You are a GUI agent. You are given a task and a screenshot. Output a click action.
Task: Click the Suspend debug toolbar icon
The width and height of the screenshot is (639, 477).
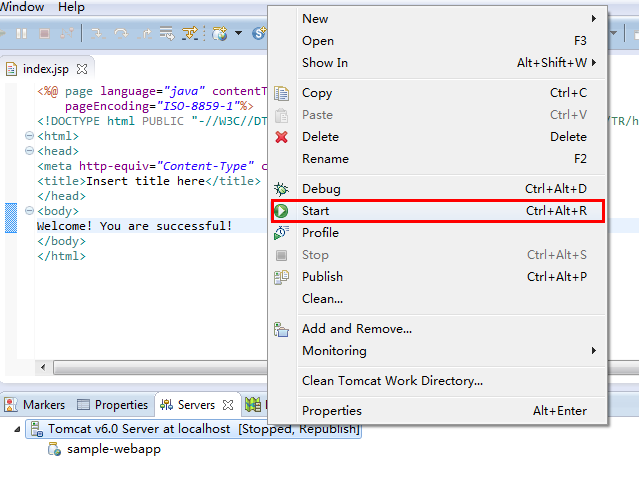coord(22,33)
